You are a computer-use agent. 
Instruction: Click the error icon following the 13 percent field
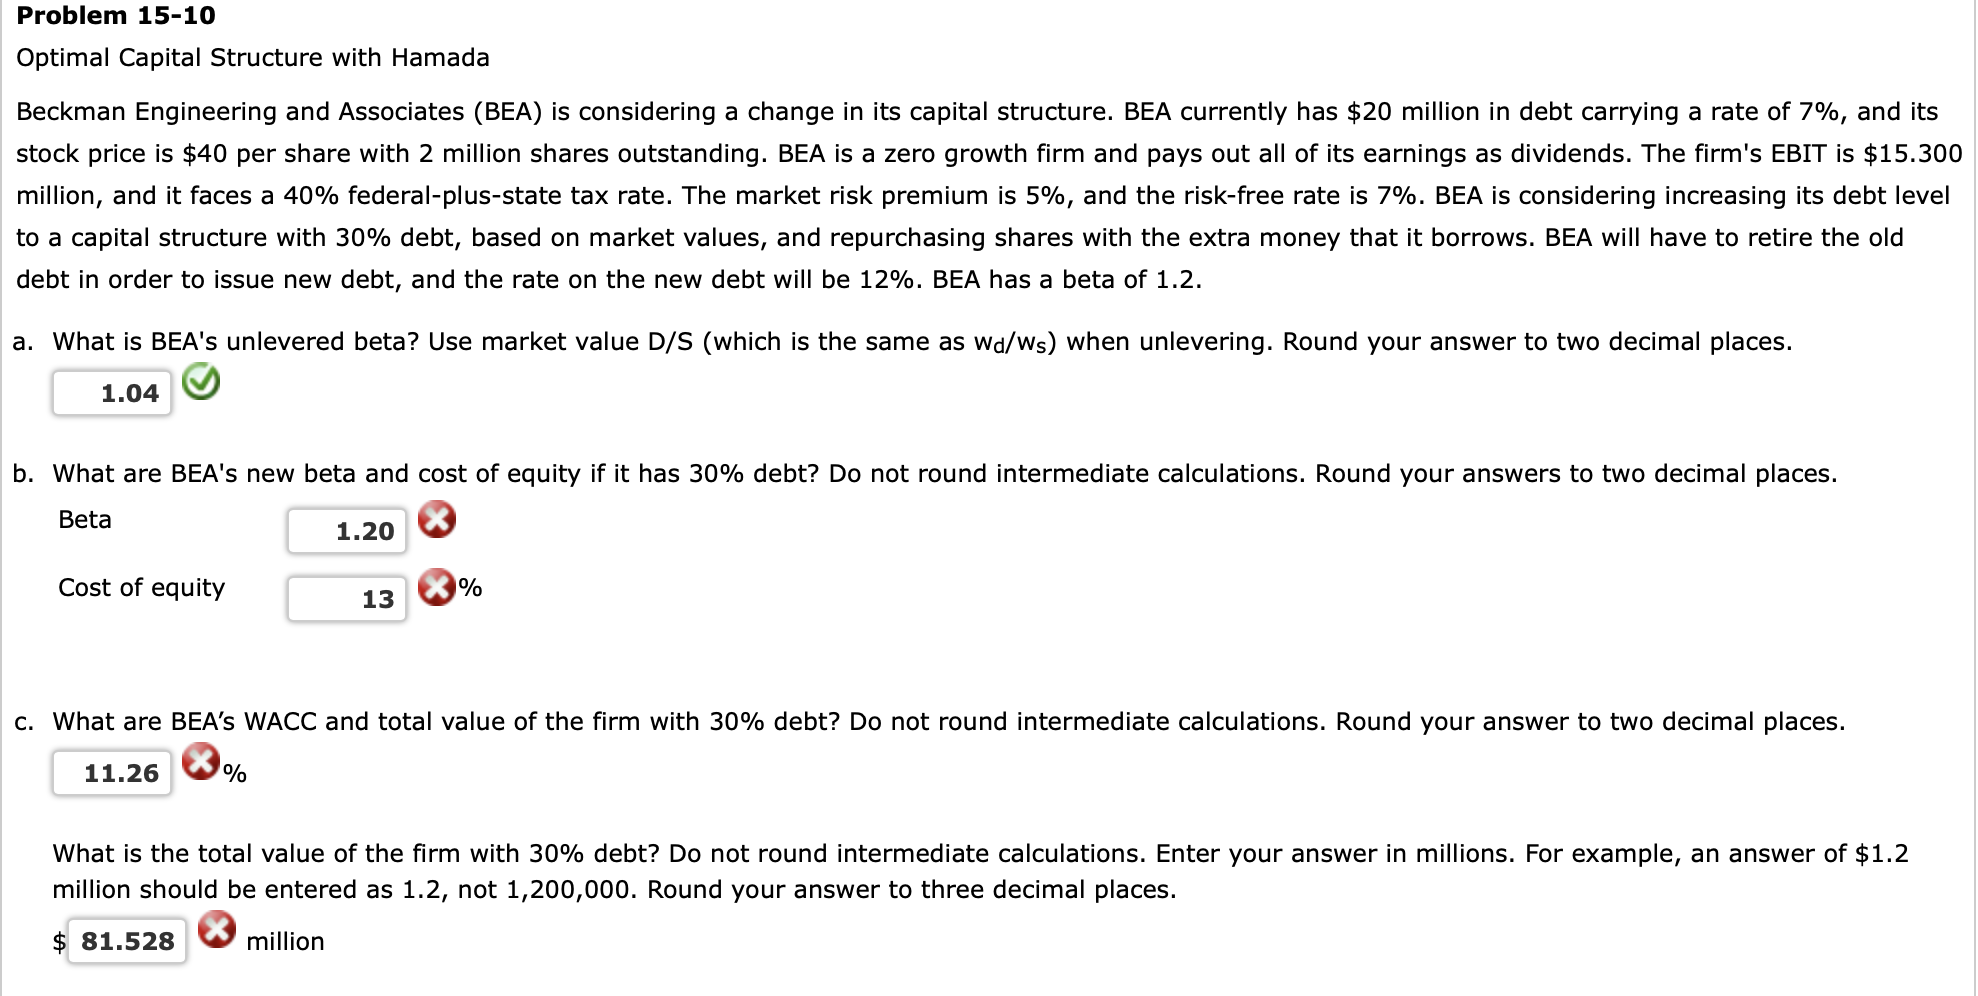click(437, 587)
